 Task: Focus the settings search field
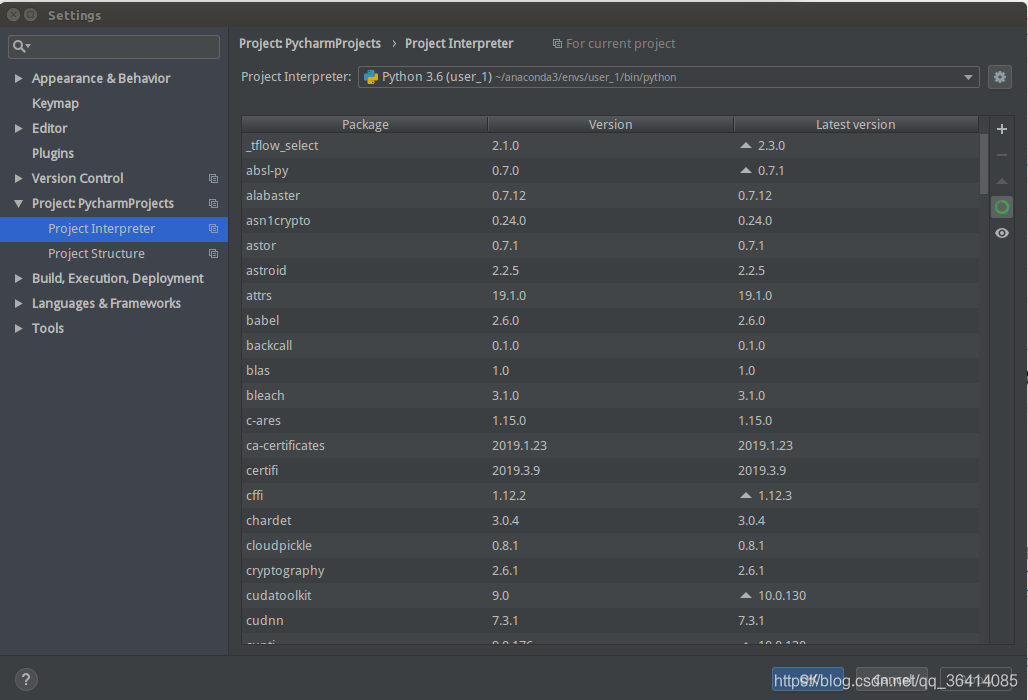click(114, 47)
